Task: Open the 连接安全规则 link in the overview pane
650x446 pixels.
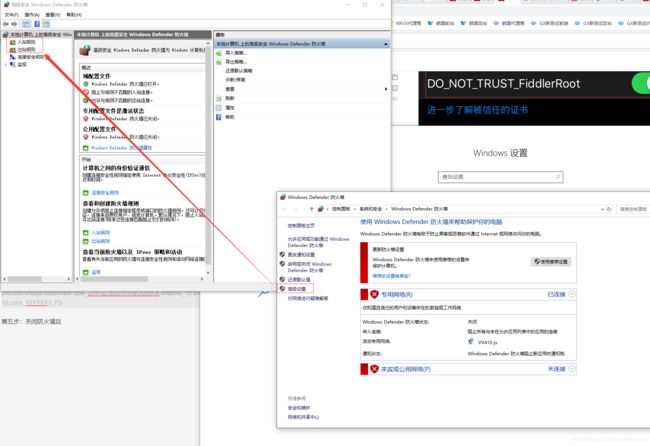Action: 105,193
